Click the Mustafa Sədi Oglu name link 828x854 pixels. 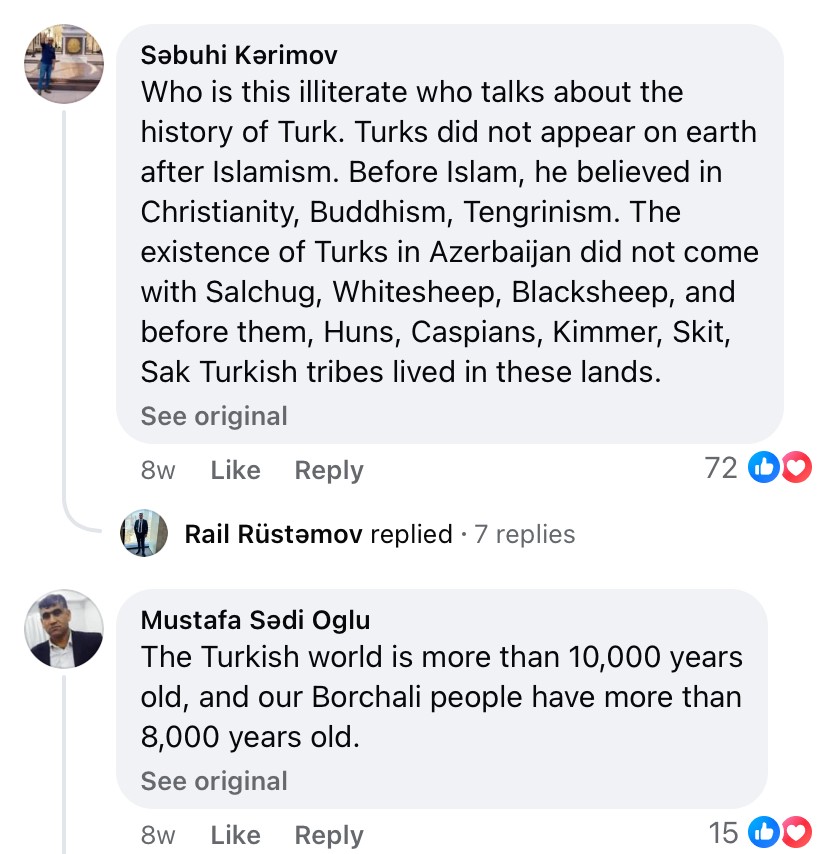pyautogui.click(x=255, y=620)
